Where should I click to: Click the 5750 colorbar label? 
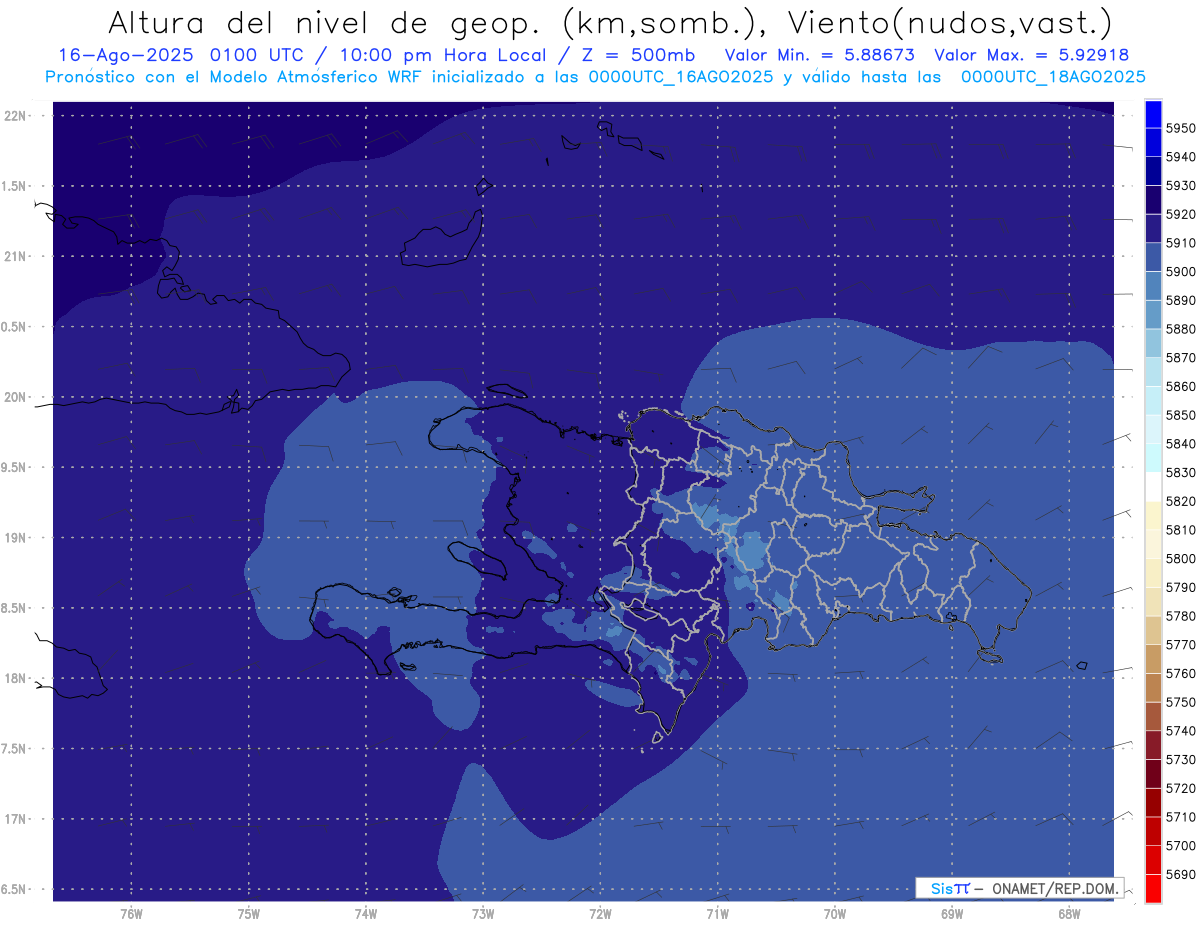click(x=1180, y=702)
